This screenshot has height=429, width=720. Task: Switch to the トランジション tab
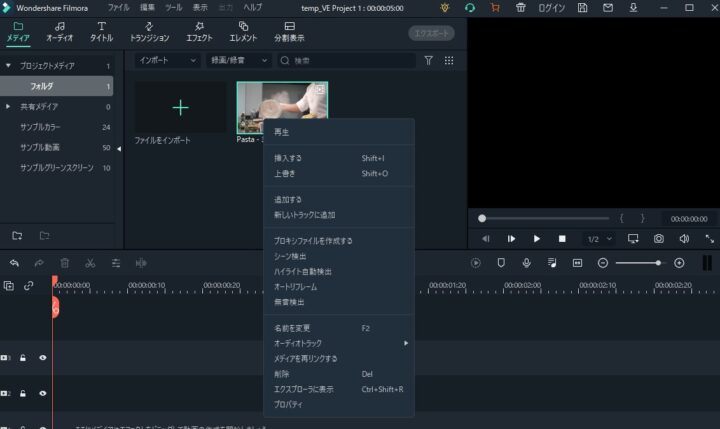tap(149, 32)
